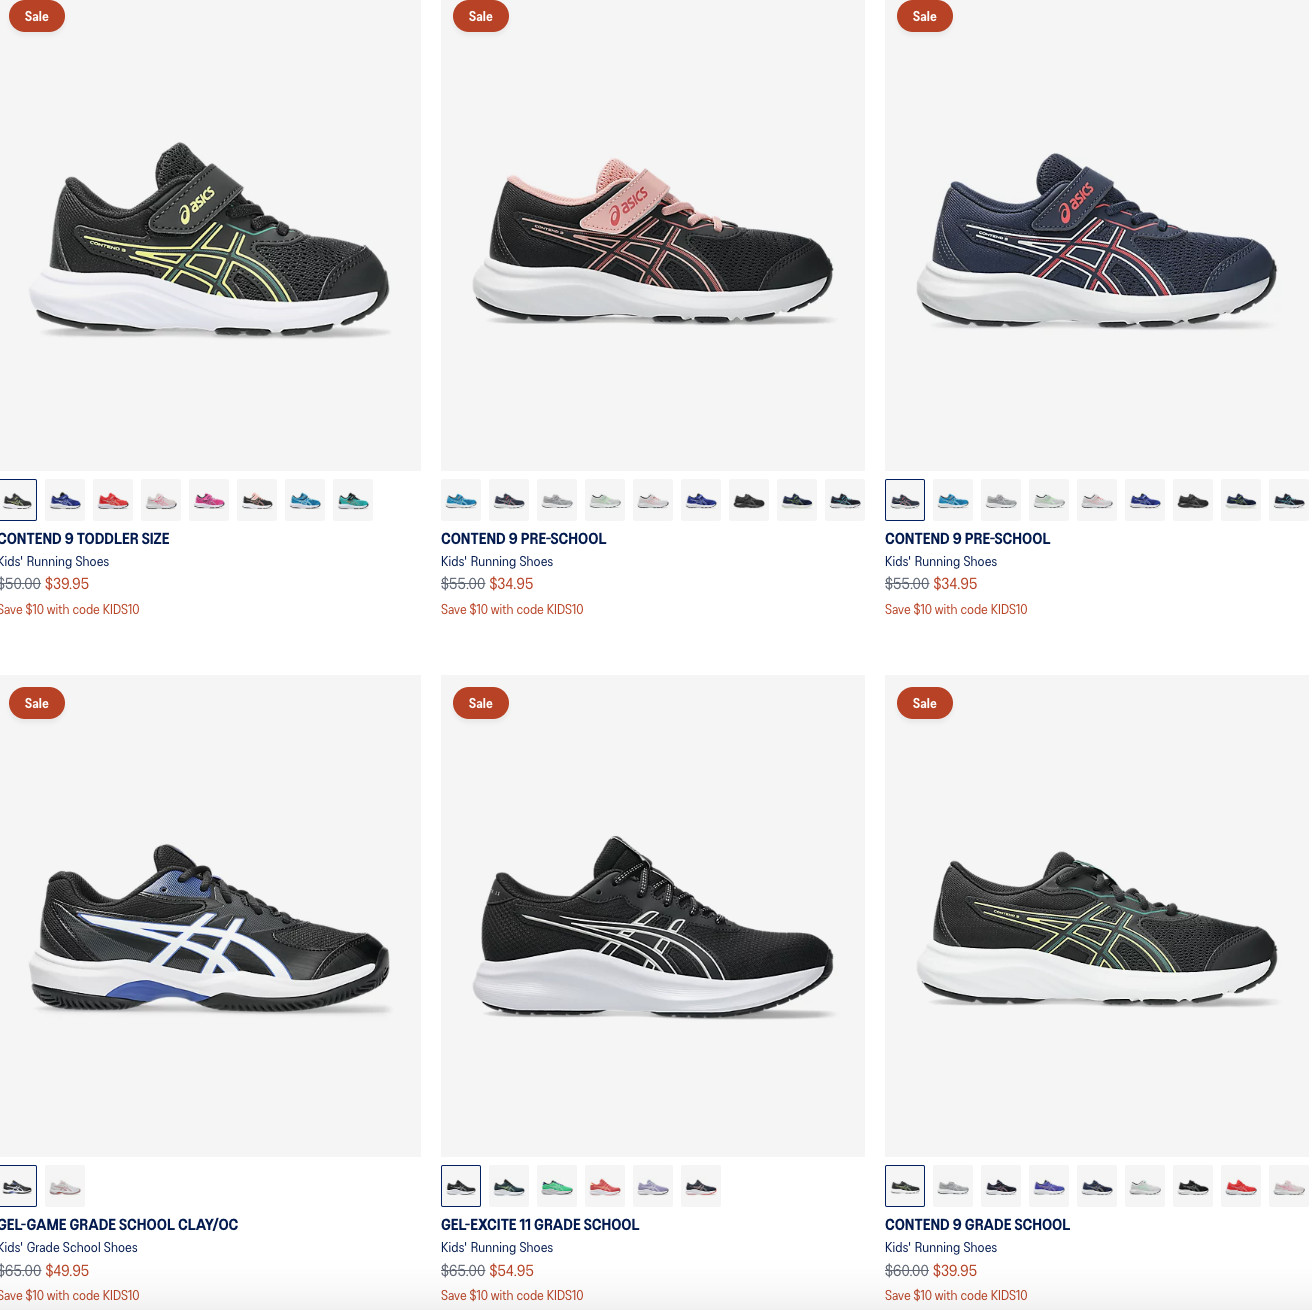This screenshot has width=1312, height=1310.
Task: Open Contend 9 Grade School product title
Action: [977, 1224]
